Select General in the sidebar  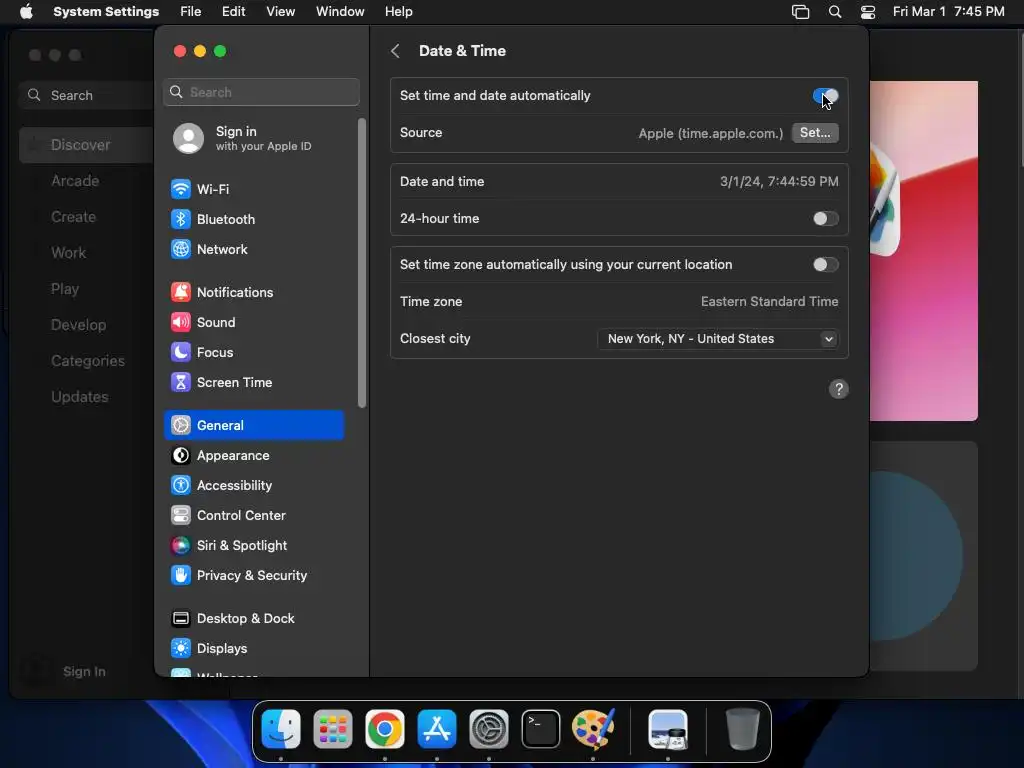tap(253, 425)
